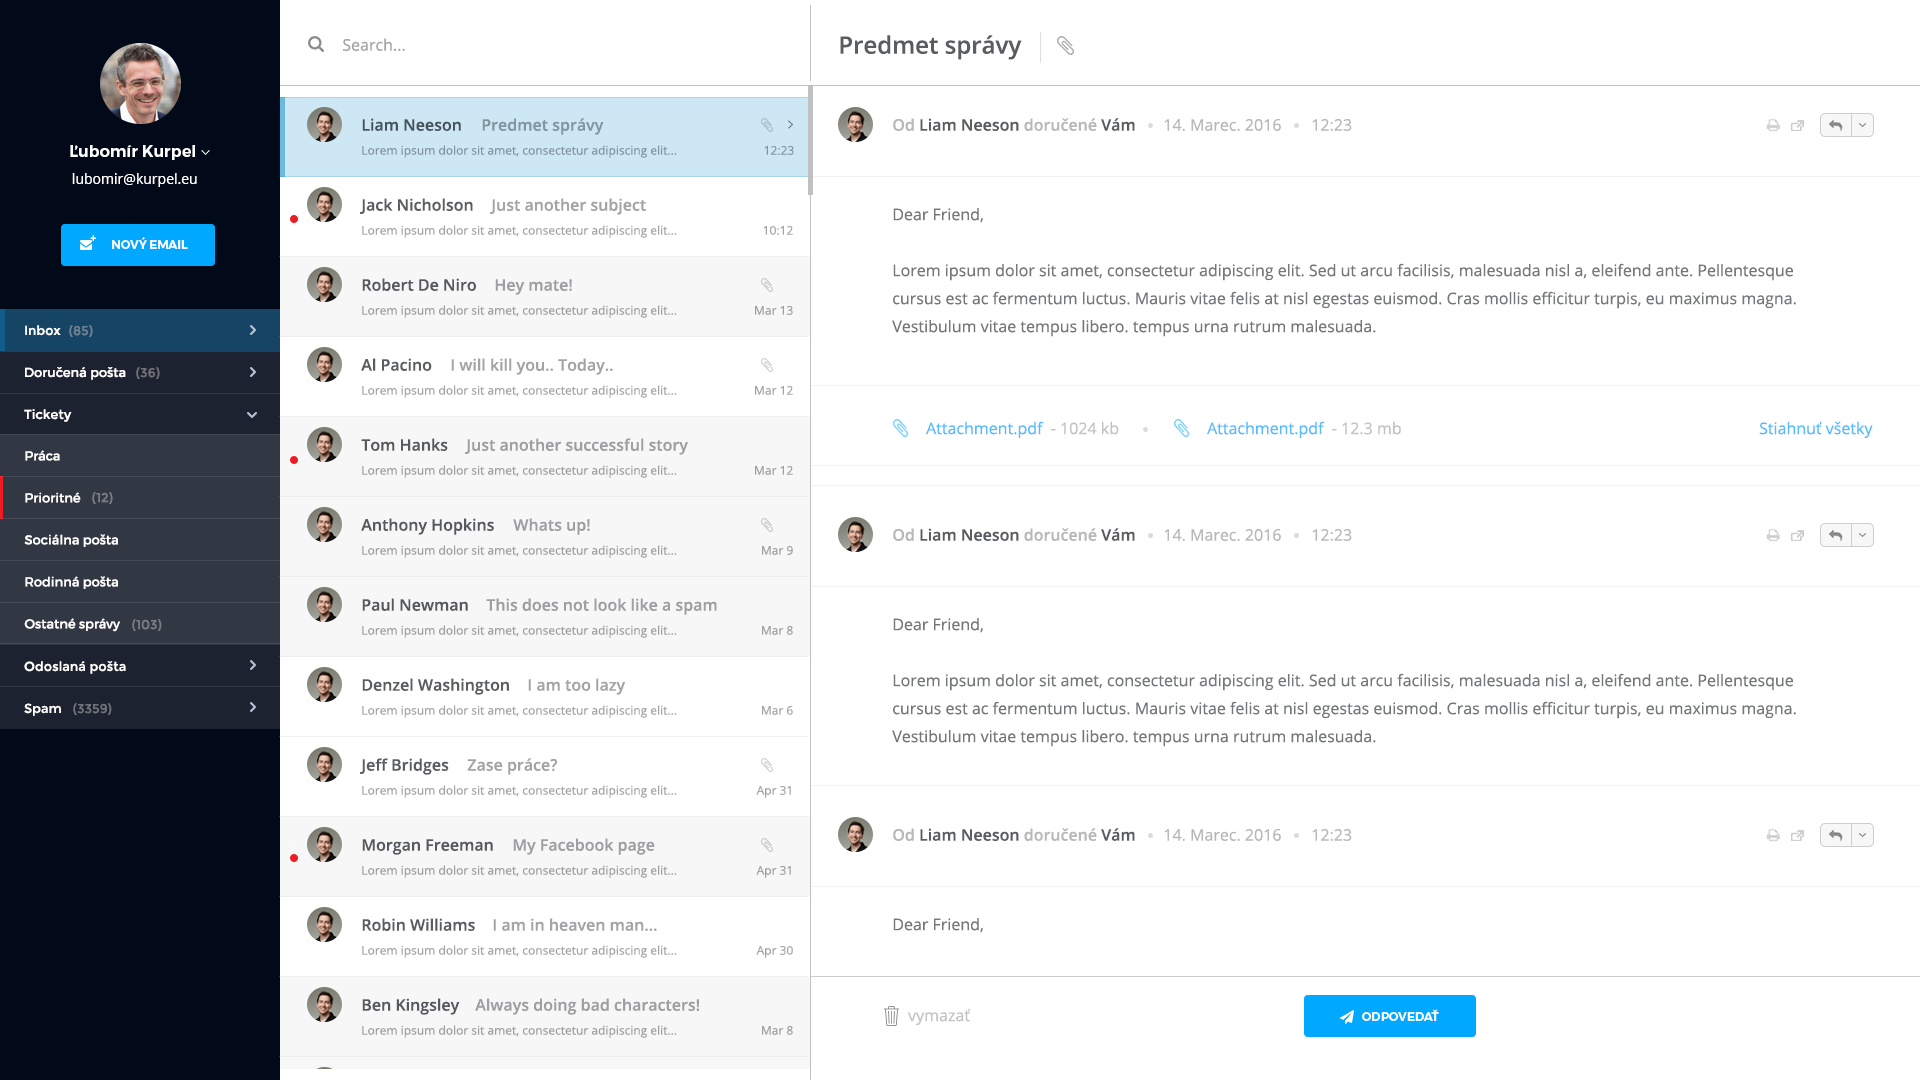This screenshot has height=1080, width=1920.
Task: Click the email list scrollbar handle
Action: (x=810, y=140)
